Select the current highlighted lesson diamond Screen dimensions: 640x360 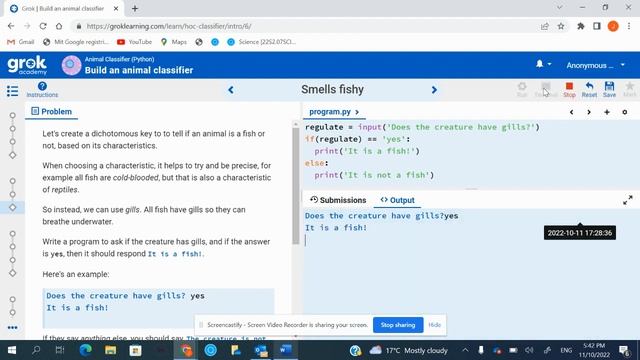coord(13,207)
